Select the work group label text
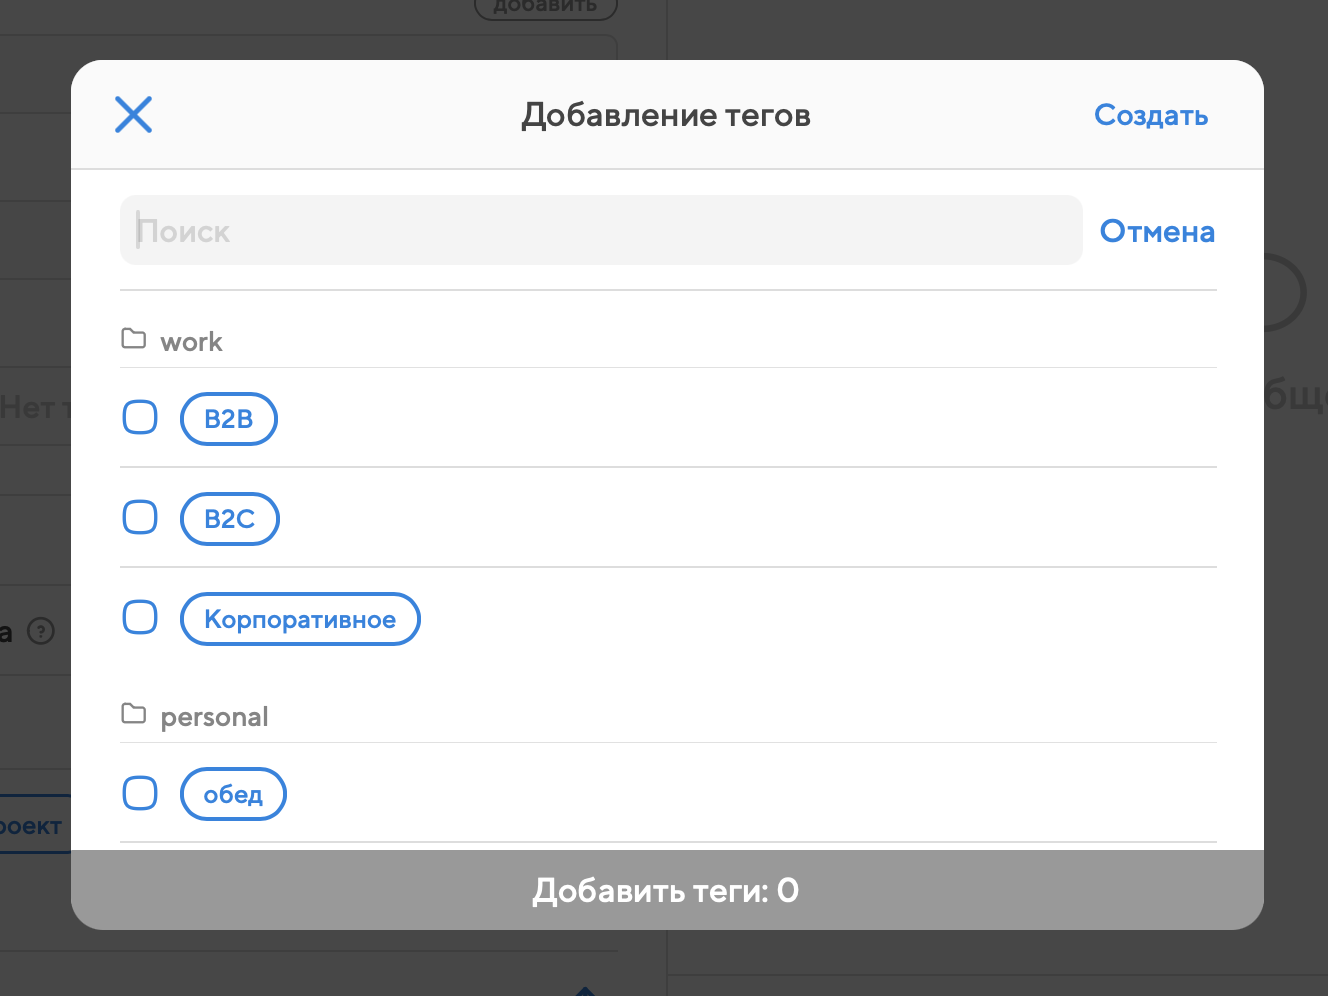Image resolution: width=1328 pixels, height=996 pixels. 191,342
